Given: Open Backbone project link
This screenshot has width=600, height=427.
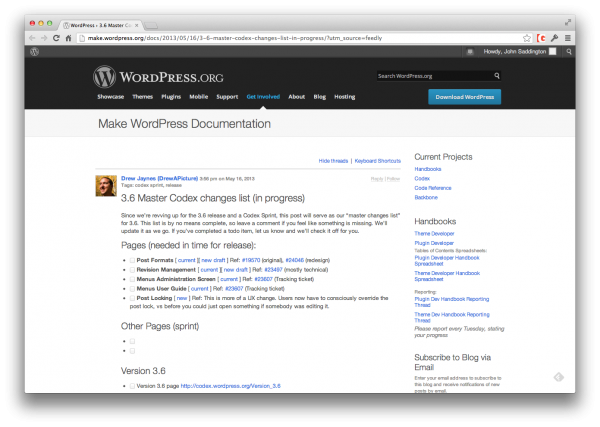Looking at the screenshot, I should (x=426, y=197).
